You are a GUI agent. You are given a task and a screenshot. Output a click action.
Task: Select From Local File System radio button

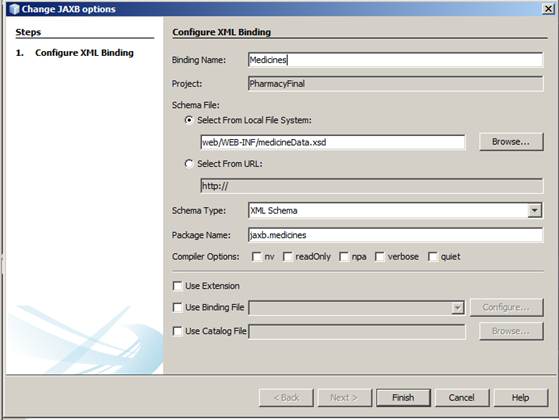click(189, 120)
